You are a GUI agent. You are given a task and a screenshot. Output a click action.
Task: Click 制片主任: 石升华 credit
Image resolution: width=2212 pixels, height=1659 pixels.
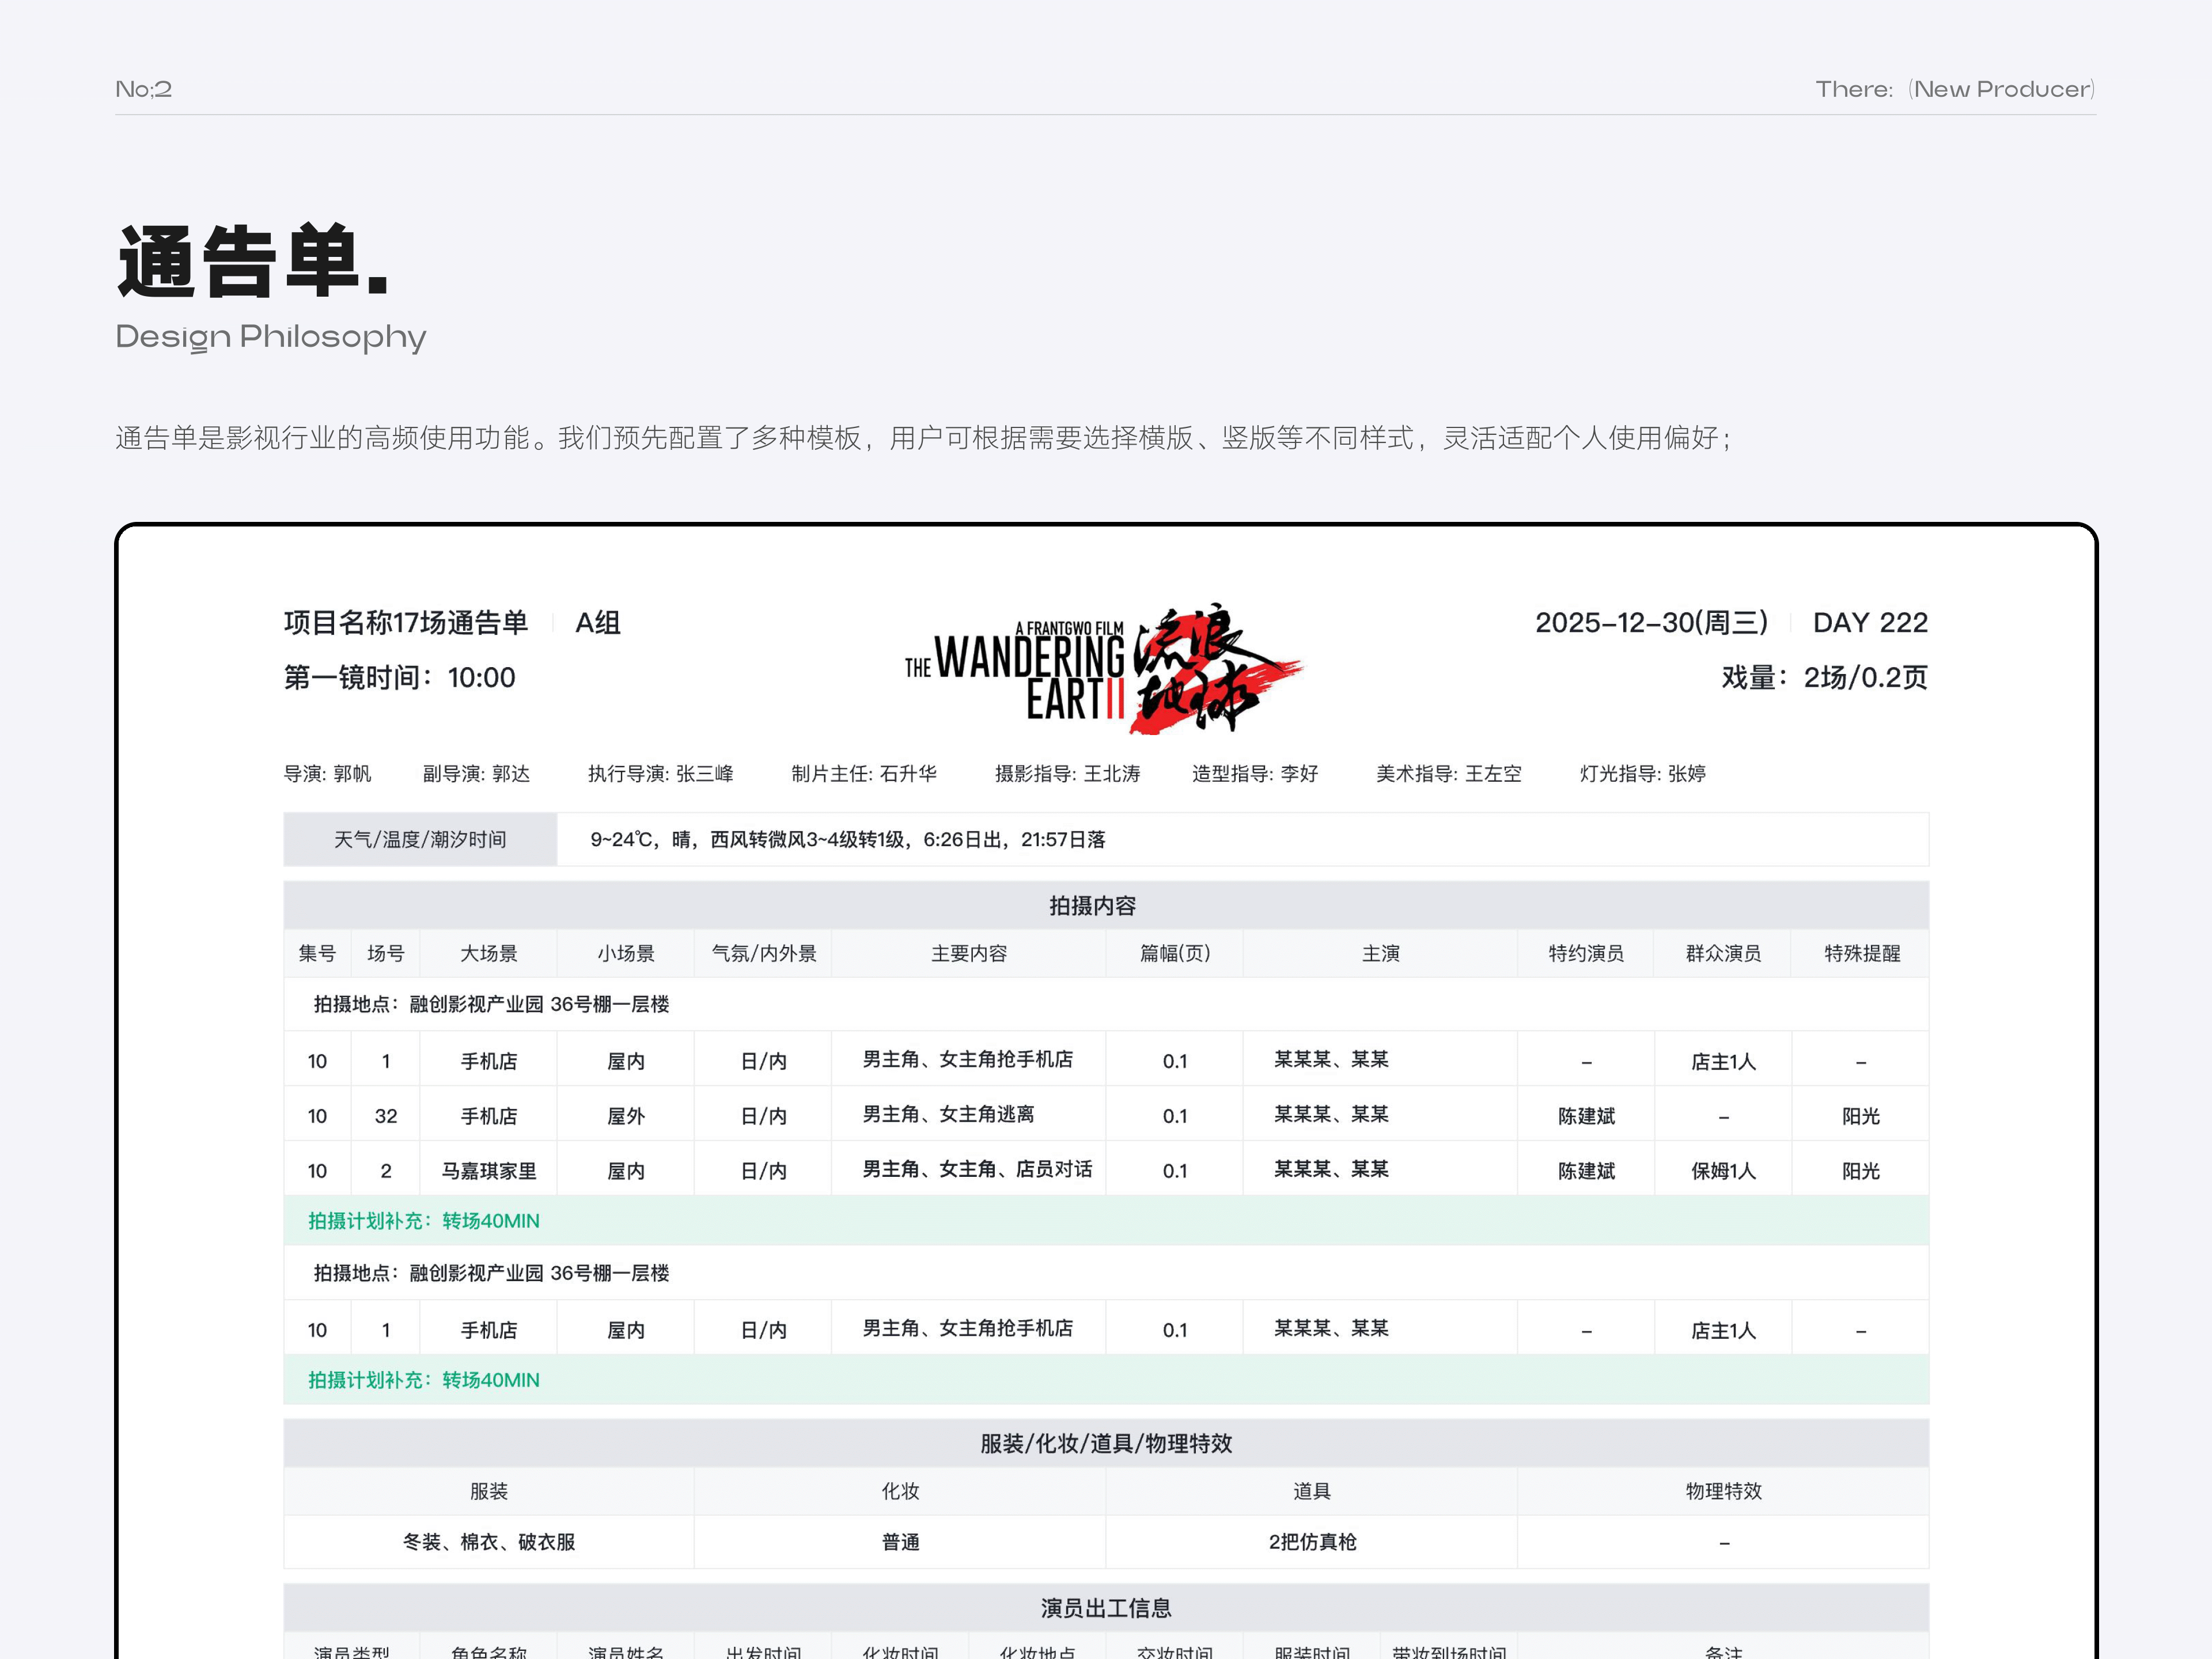pos(864,774)
